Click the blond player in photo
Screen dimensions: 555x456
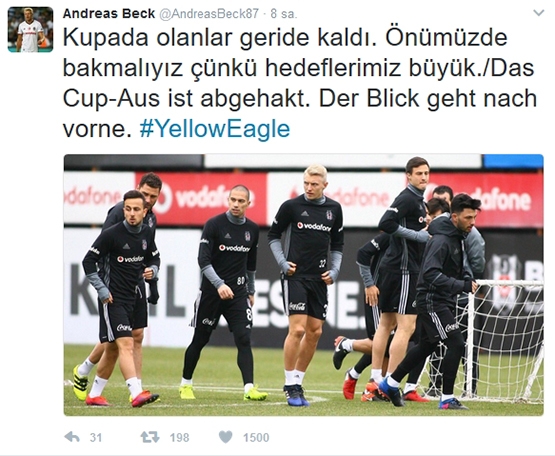tap(306, 283)
